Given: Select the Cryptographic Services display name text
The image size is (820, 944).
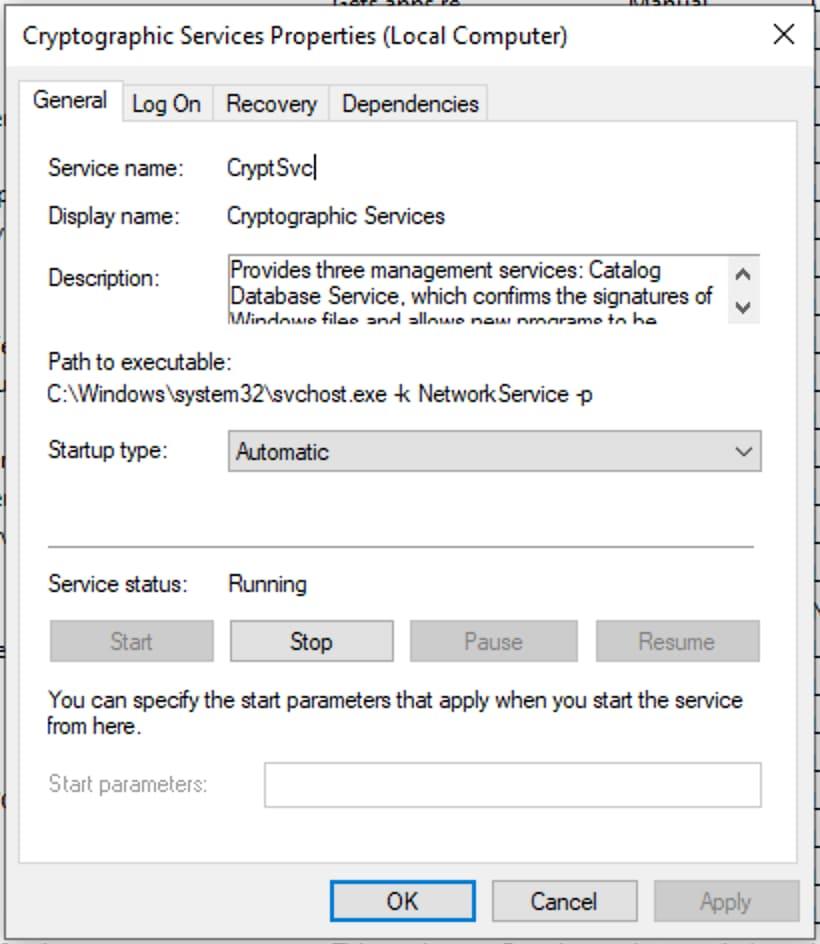Looking at the screenshot, I should 335,216.
